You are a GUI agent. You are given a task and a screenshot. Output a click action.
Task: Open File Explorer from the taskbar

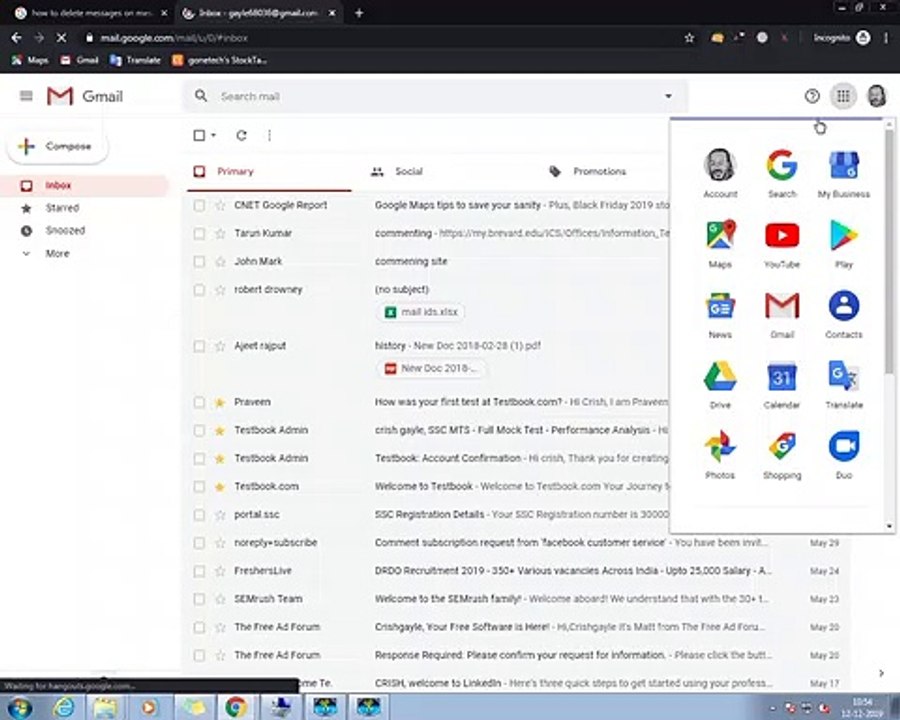pyautogui.click(x=105, y=707)
